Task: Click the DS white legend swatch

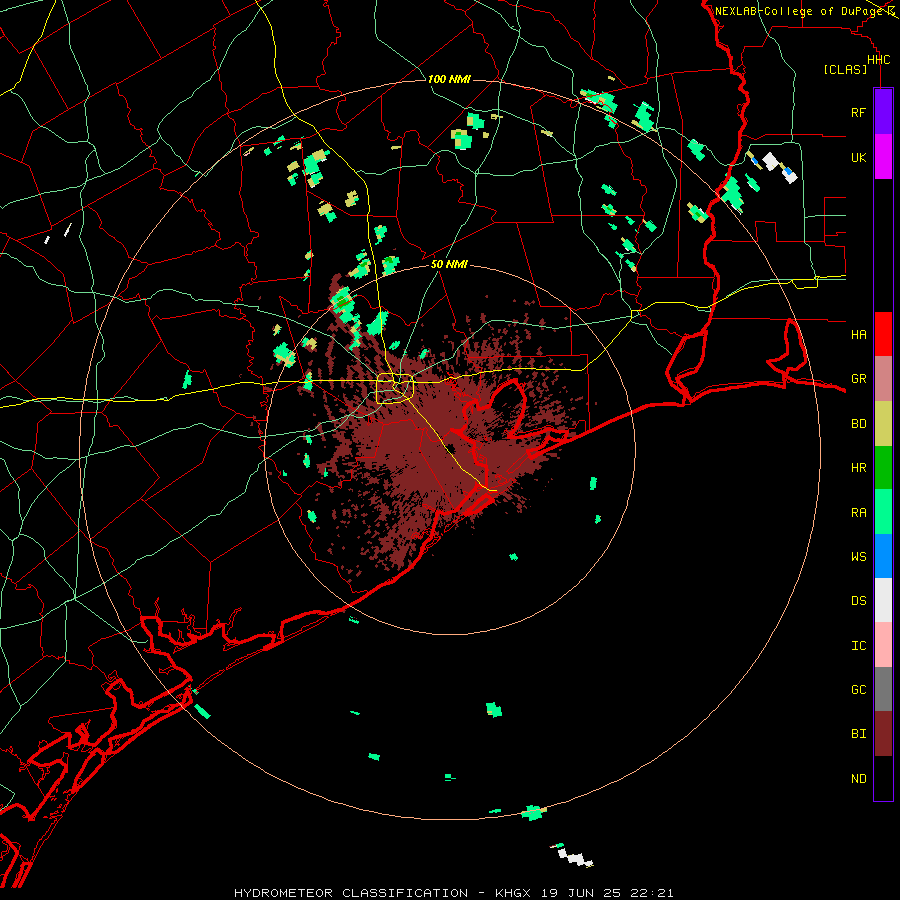Action: tap(883, 600)
